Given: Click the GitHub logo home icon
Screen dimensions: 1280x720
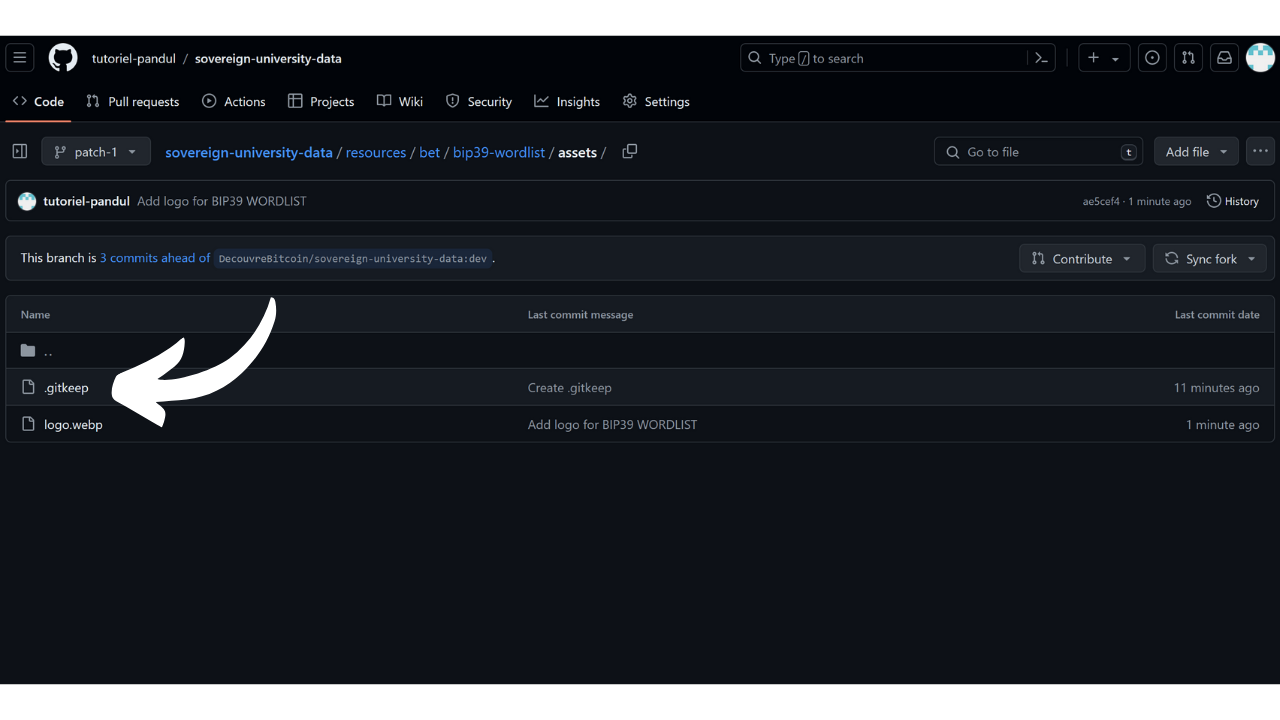Looking at the screenshot, I should pos(63,58).
